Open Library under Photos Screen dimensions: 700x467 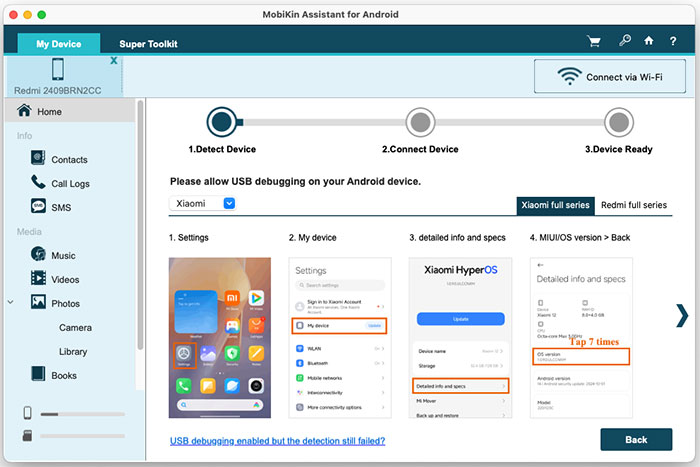73,352
